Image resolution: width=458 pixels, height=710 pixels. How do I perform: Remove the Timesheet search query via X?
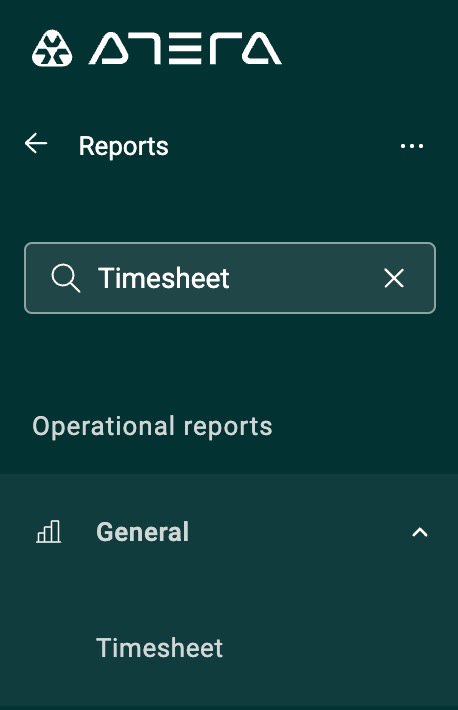pos(394,278)
